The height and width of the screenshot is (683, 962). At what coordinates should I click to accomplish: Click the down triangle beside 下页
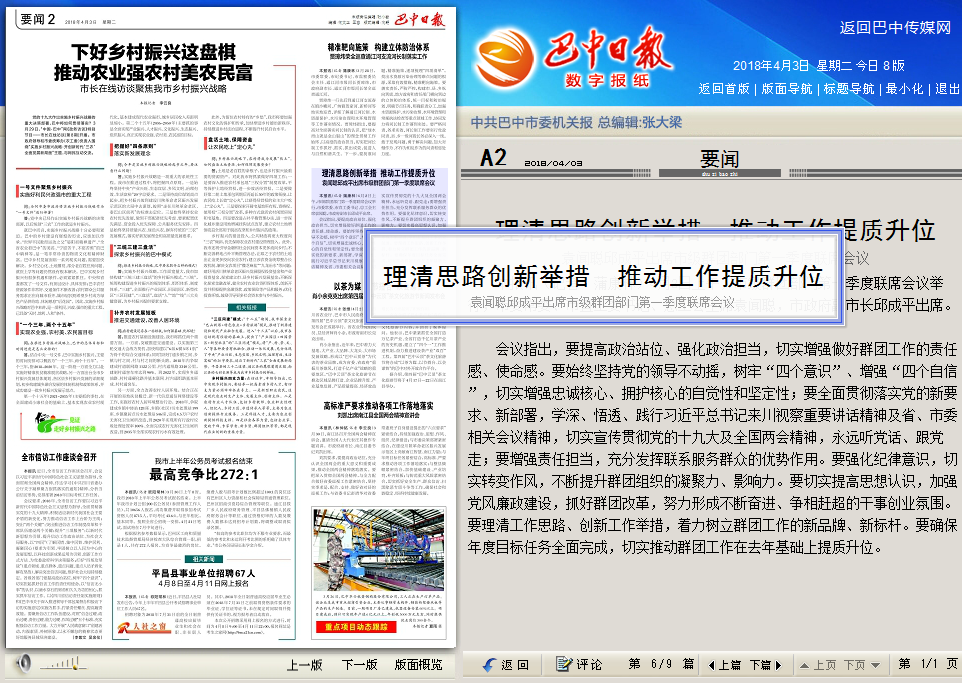pos(875,665)
